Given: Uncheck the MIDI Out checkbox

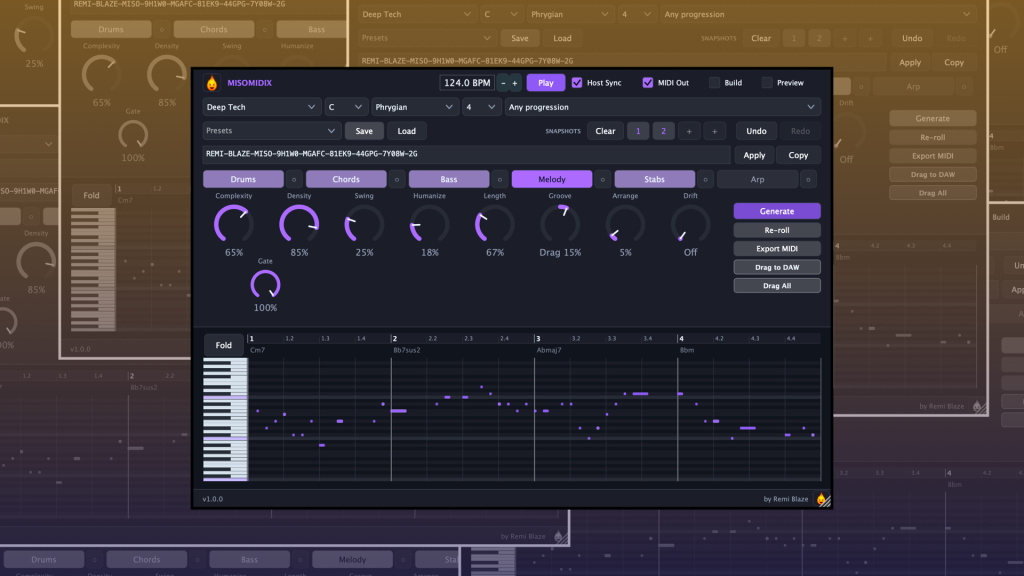Looking at the screenshot, I should [648, 83].
